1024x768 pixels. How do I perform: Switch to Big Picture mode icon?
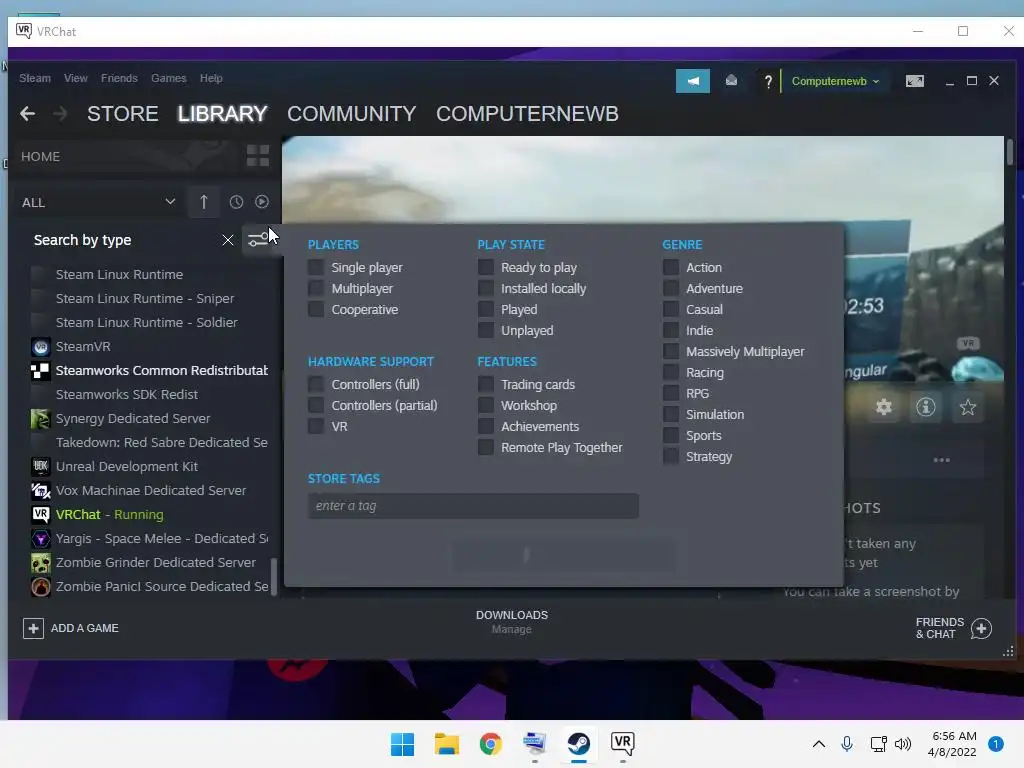(x=914, y=81)
